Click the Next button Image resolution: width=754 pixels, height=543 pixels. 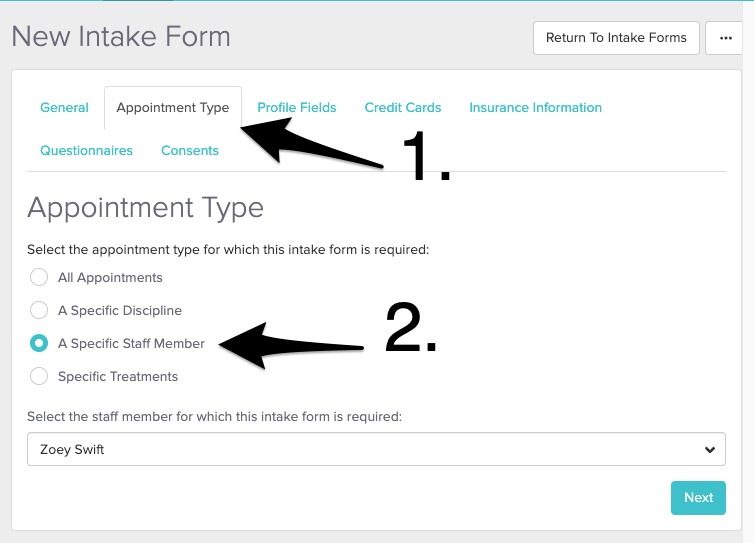[x=698, y=497]
